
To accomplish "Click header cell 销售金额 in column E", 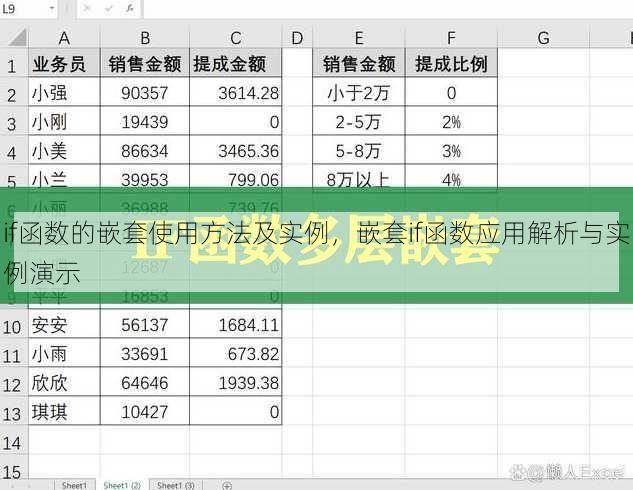I will point(359,64).
